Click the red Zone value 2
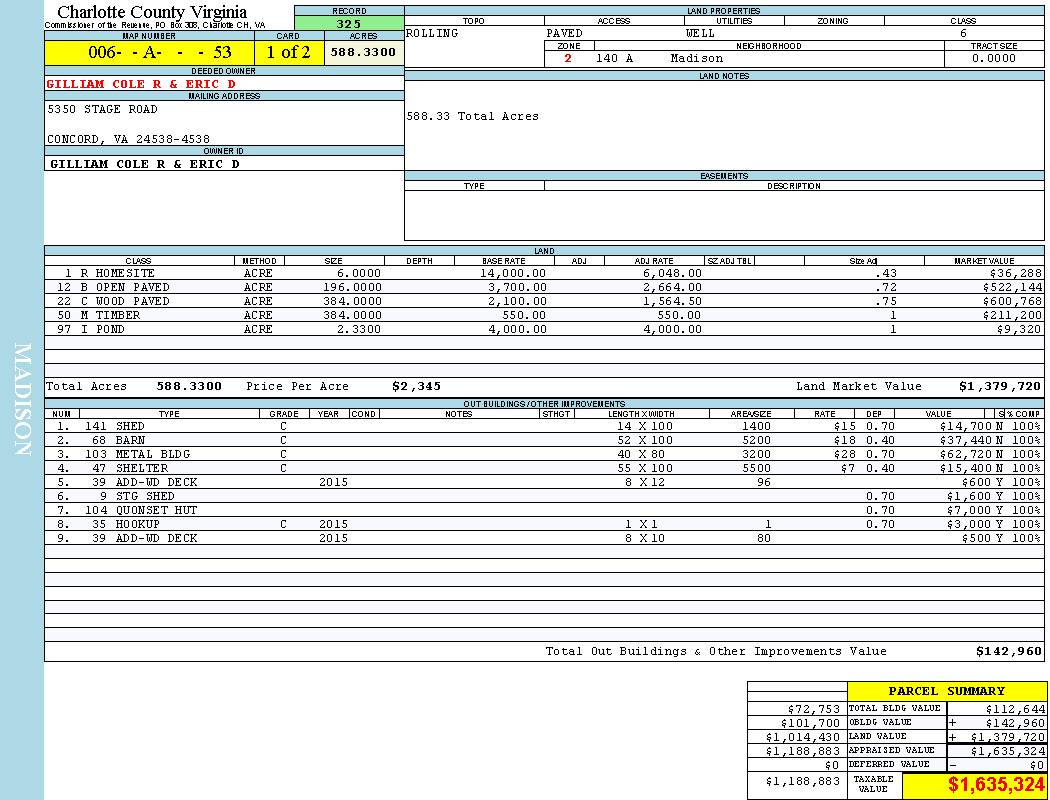1050x800 pixels. (568, 58)
